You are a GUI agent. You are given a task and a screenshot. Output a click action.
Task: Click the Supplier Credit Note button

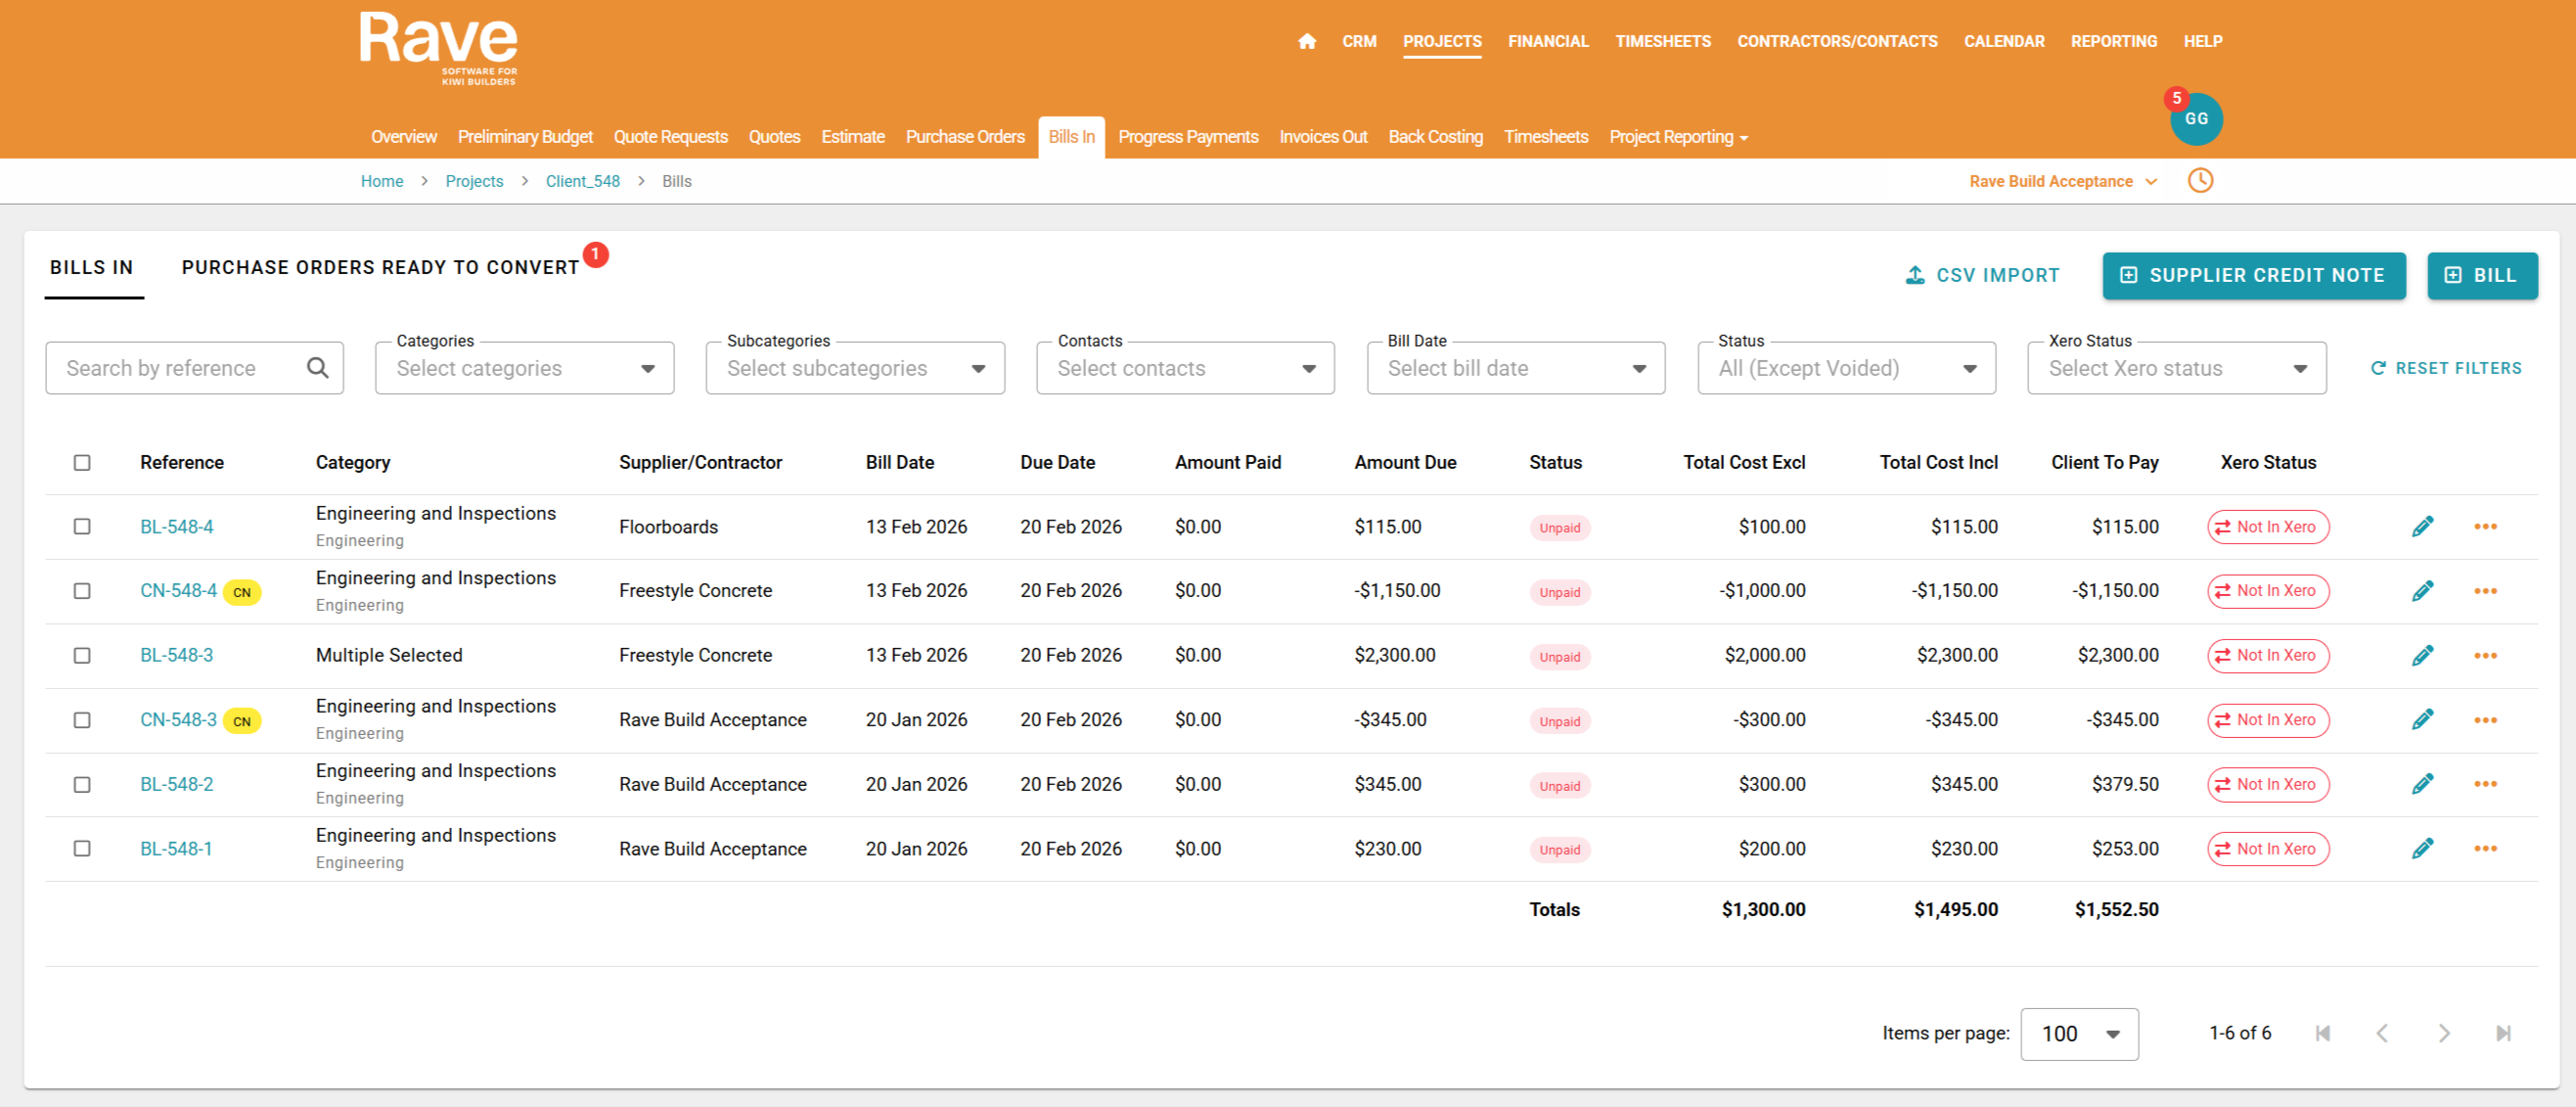tap(2253, 275)
